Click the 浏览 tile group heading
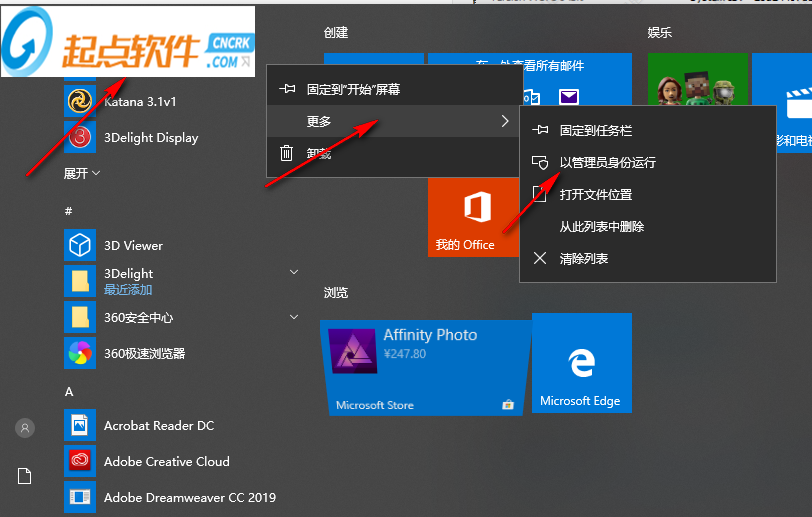812x517 pixels. click(336, 293)
